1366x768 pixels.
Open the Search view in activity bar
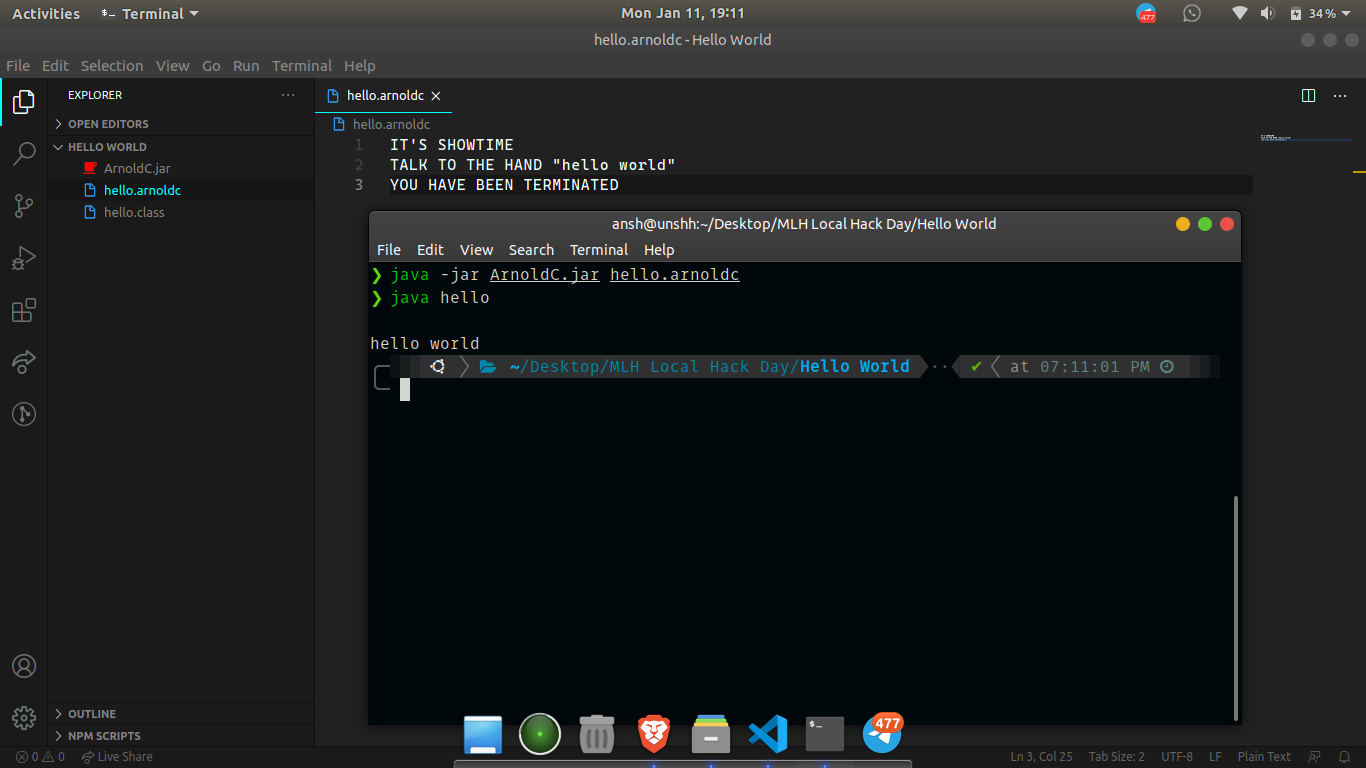tap(24, 154)
